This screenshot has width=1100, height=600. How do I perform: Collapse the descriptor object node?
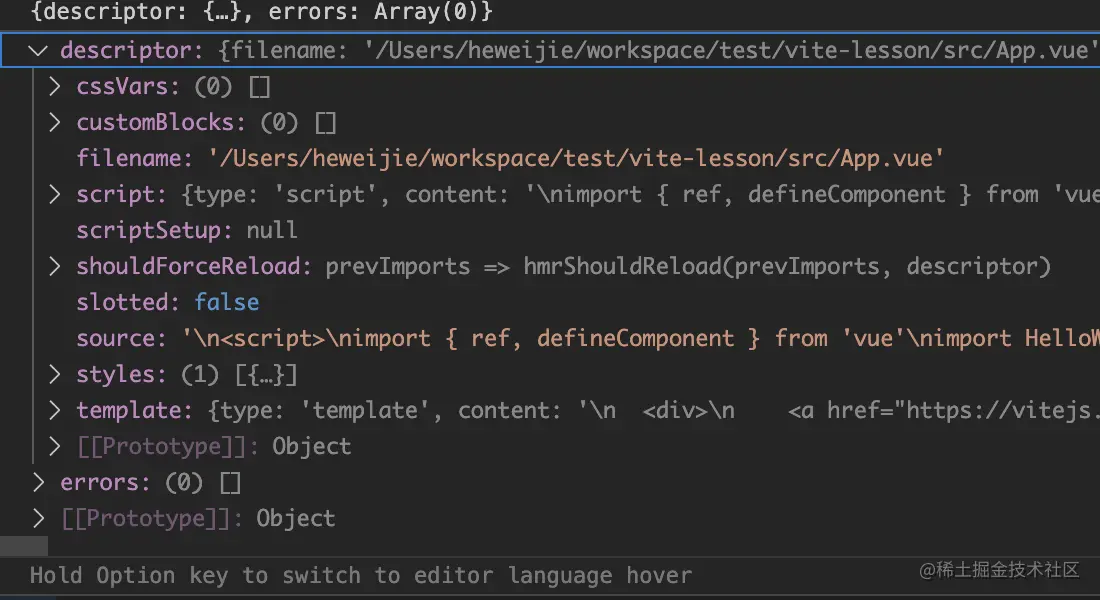[38, 51]
